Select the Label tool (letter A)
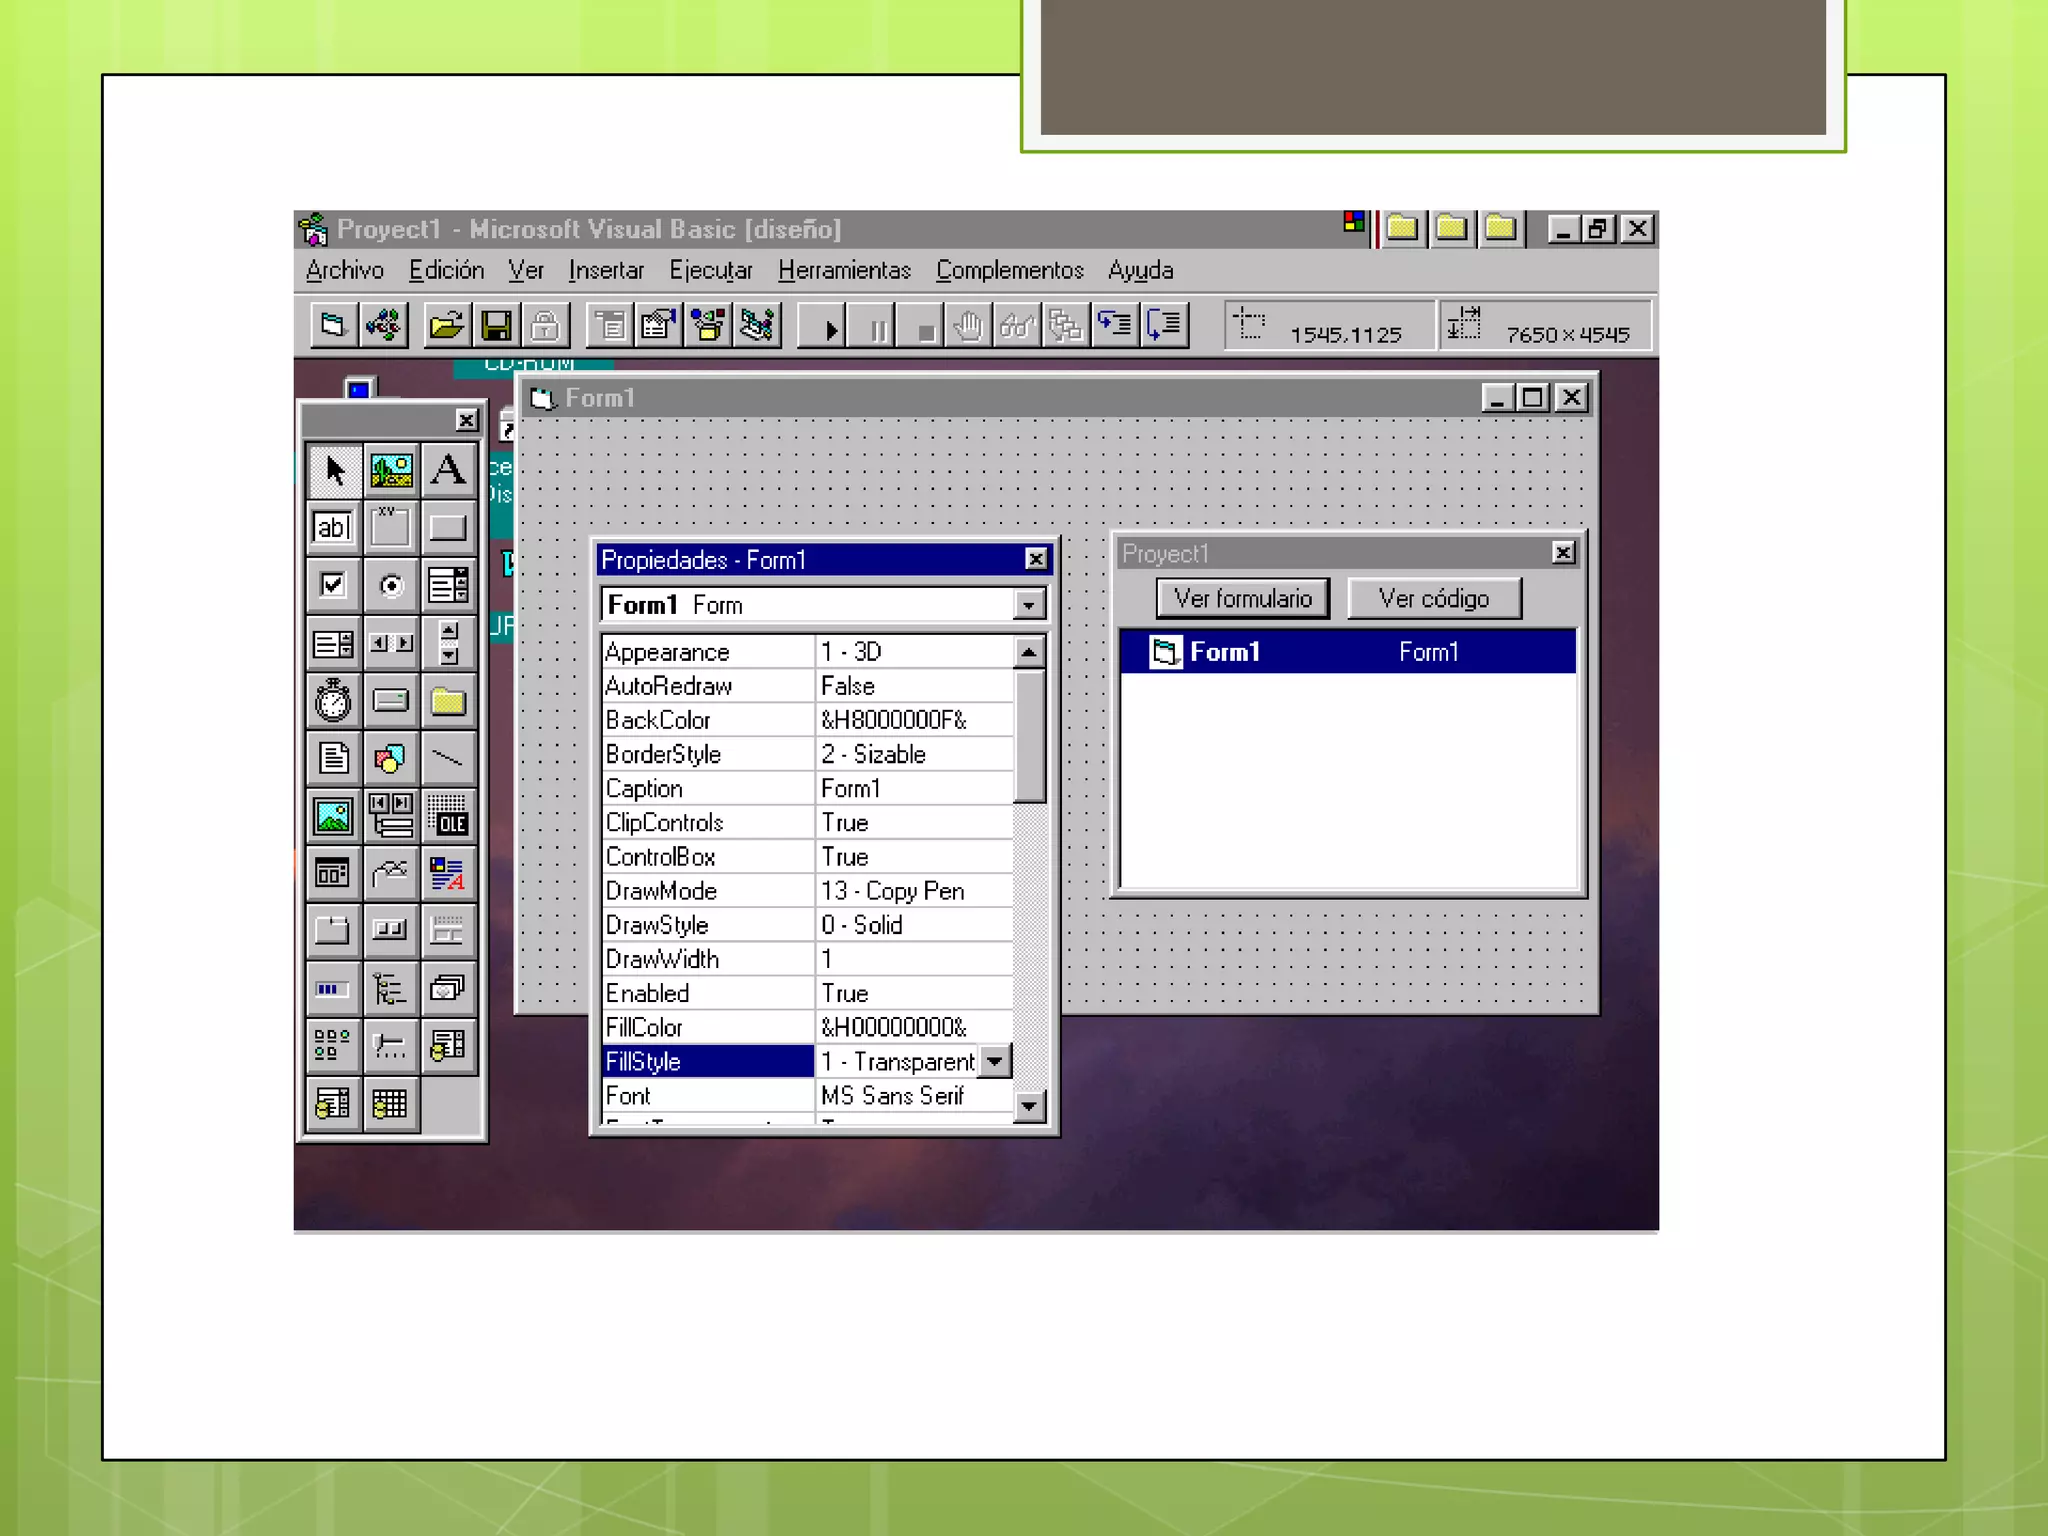 pyautogui.click(x=448, y=470)
